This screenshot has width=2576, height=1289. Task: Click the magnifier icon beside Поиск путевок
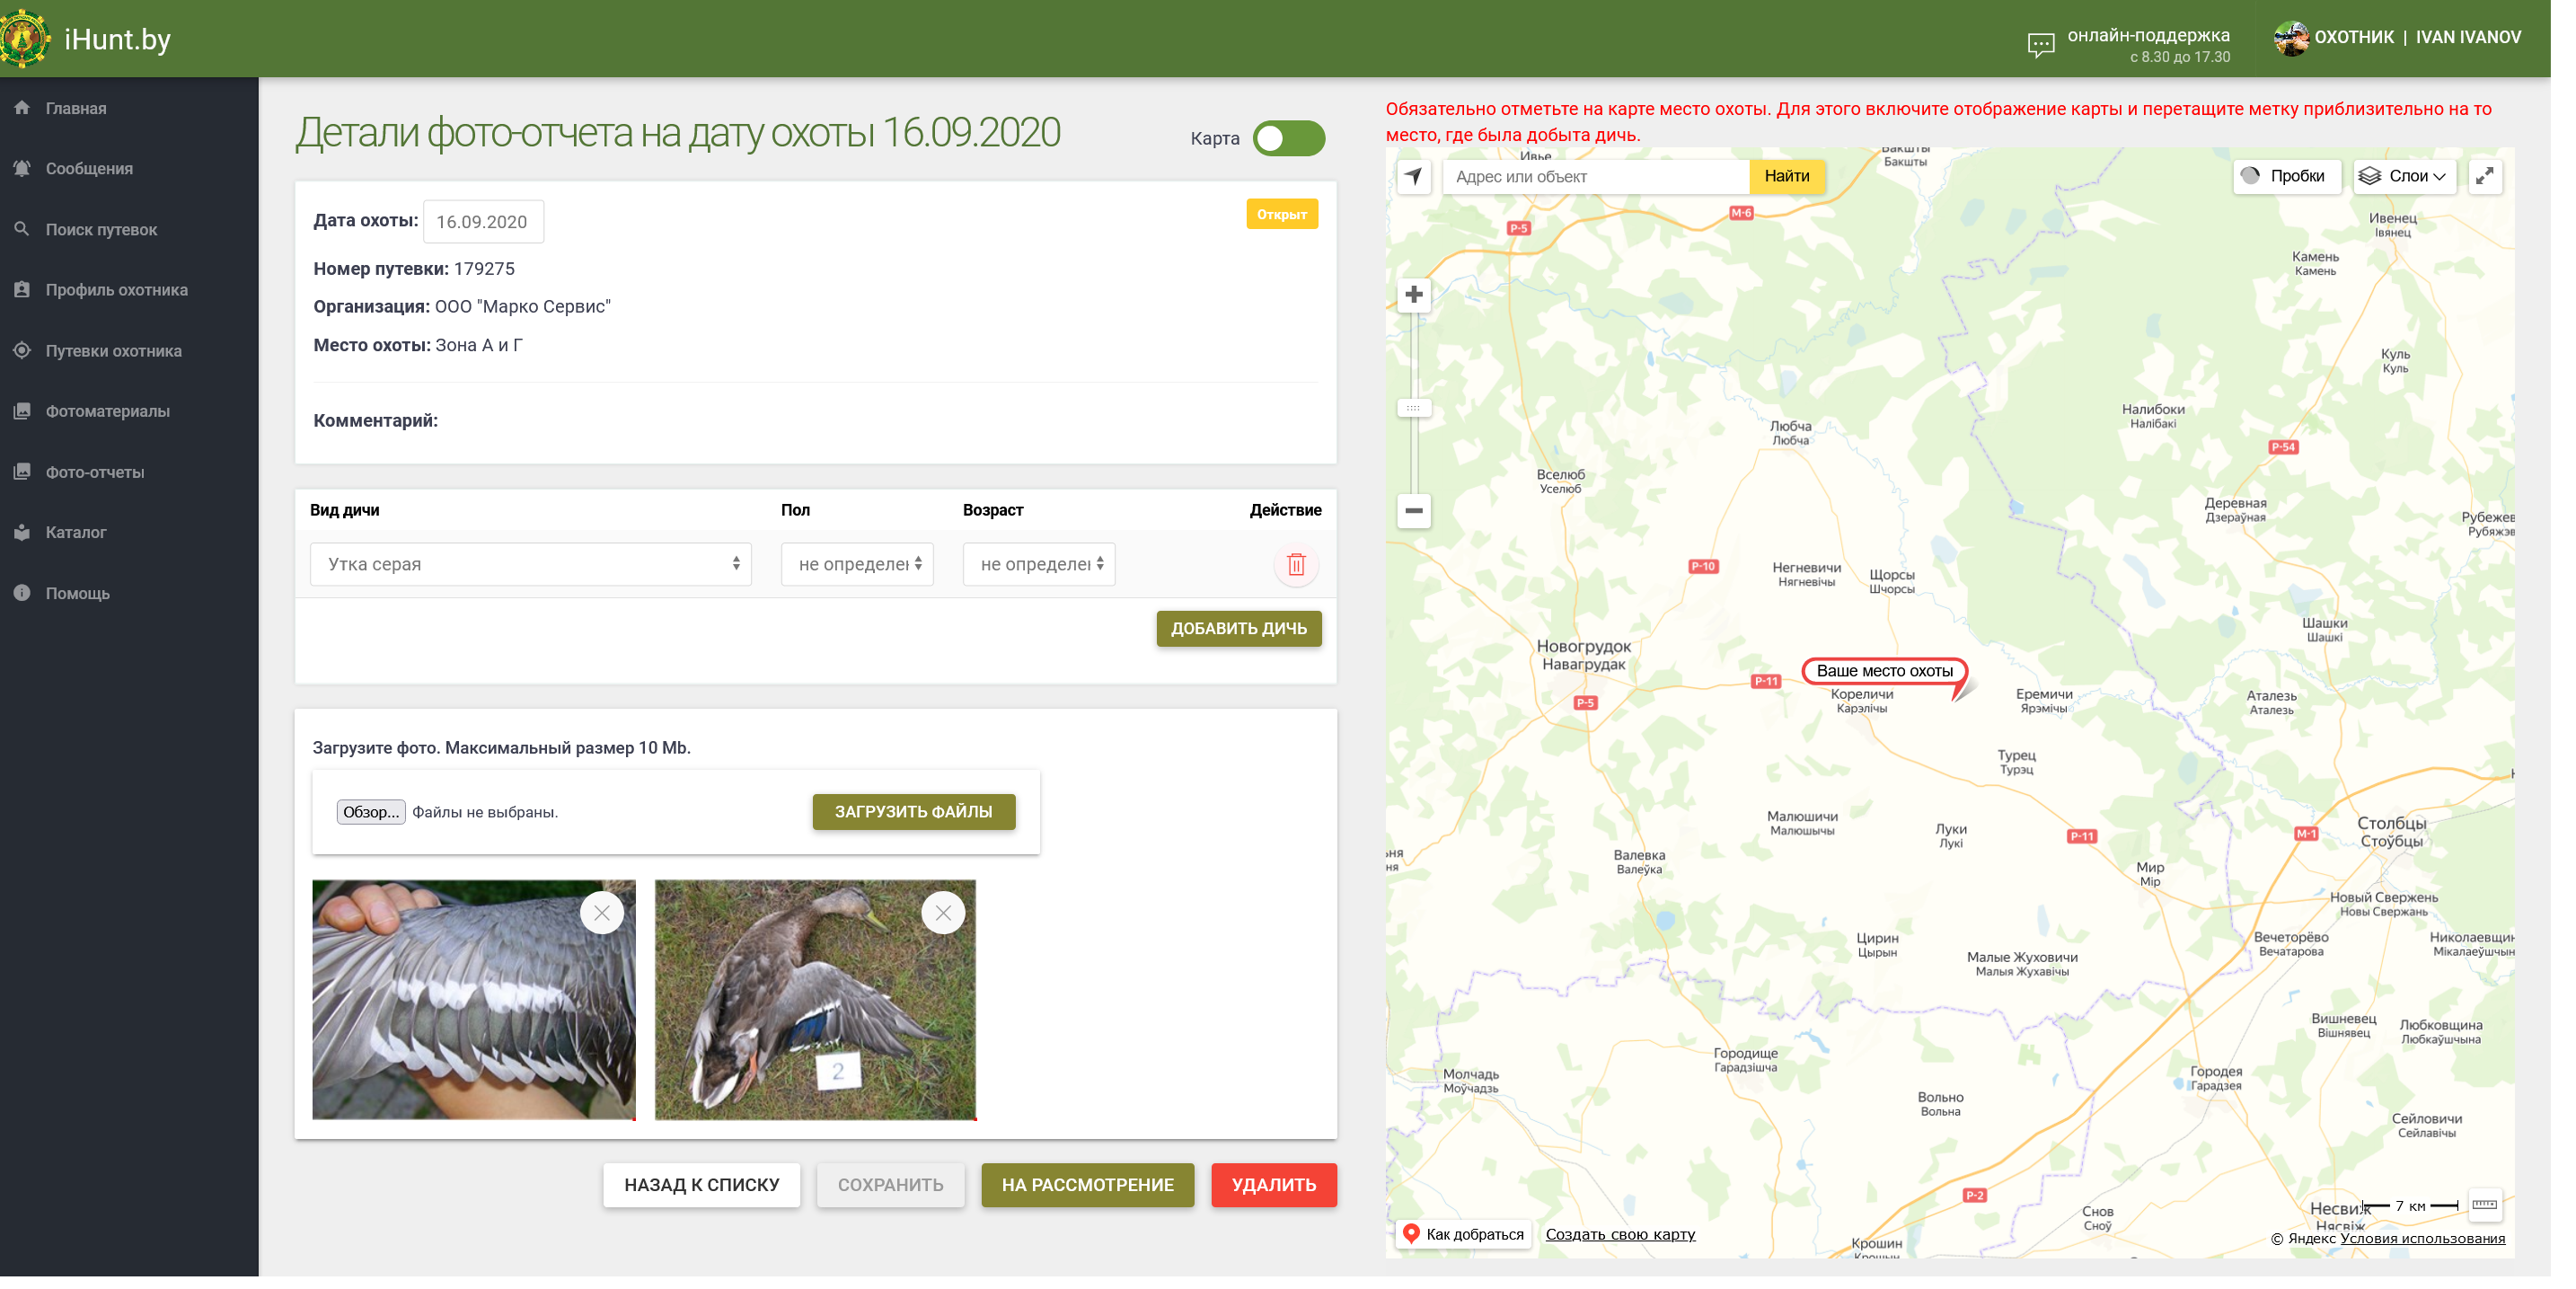coord(22,229)
